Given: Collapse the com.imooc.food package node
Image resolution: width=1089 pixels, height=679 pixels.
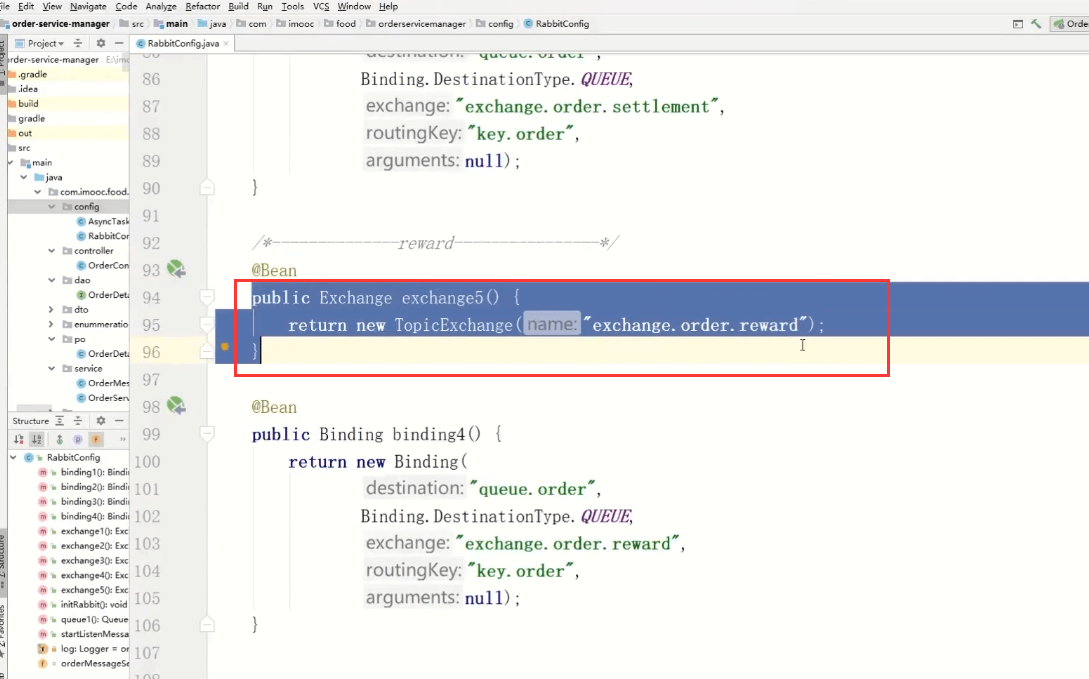Looking at the screenshot, I should pos(38,192).
